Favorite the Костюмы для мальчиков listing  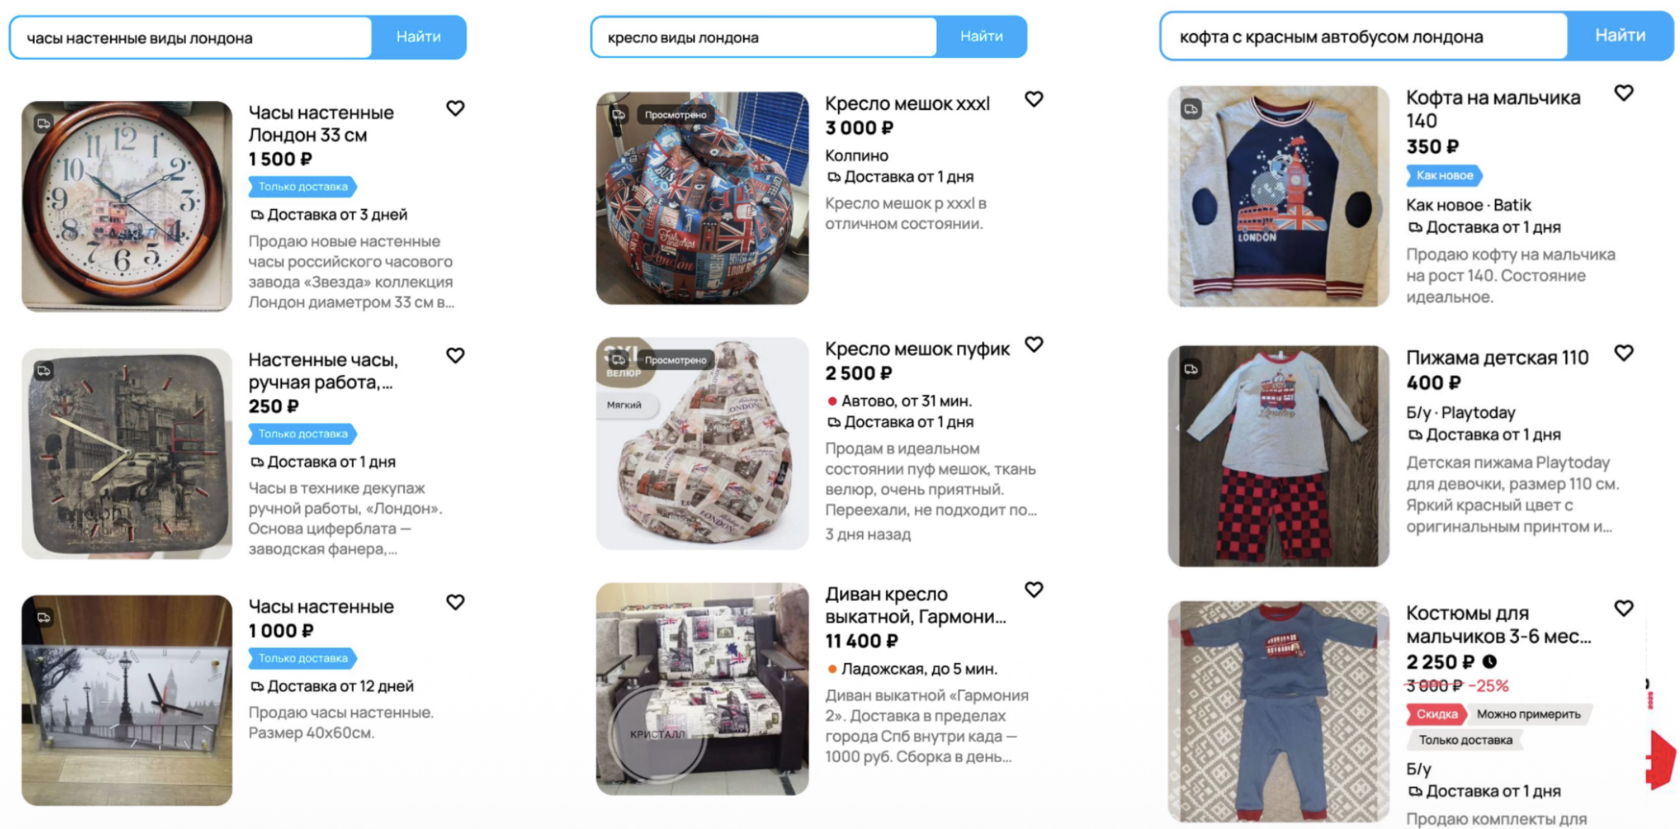pyautogui.click(x=1624, y=608)
